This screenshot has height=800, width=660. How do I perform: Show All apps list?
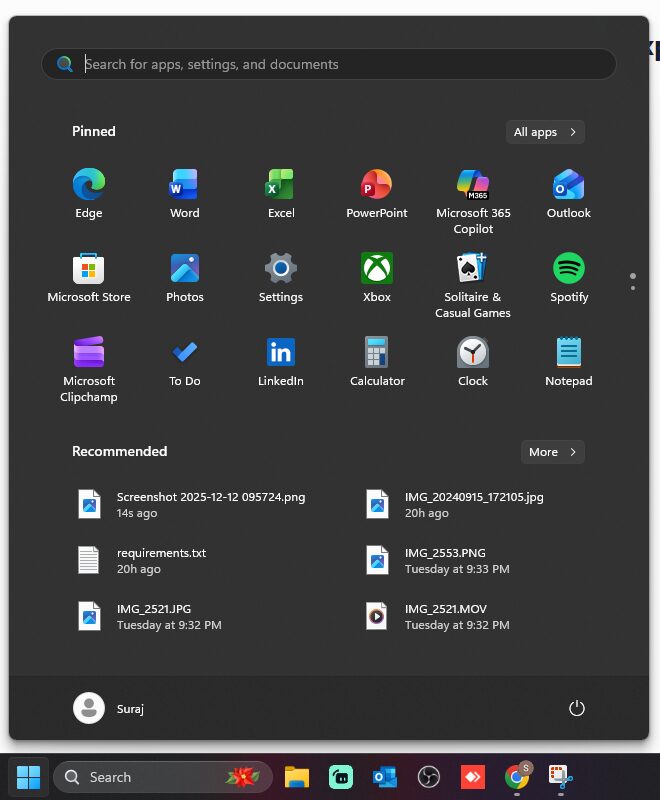click(x=545, y=132)
